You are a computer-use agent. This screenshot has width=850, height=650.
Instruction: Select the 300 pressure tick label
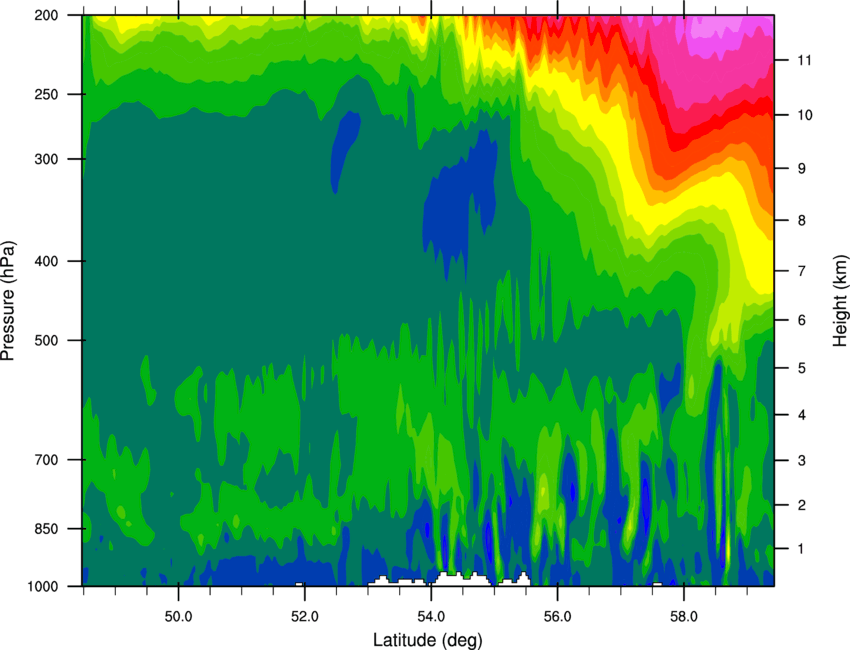point(46,159)
